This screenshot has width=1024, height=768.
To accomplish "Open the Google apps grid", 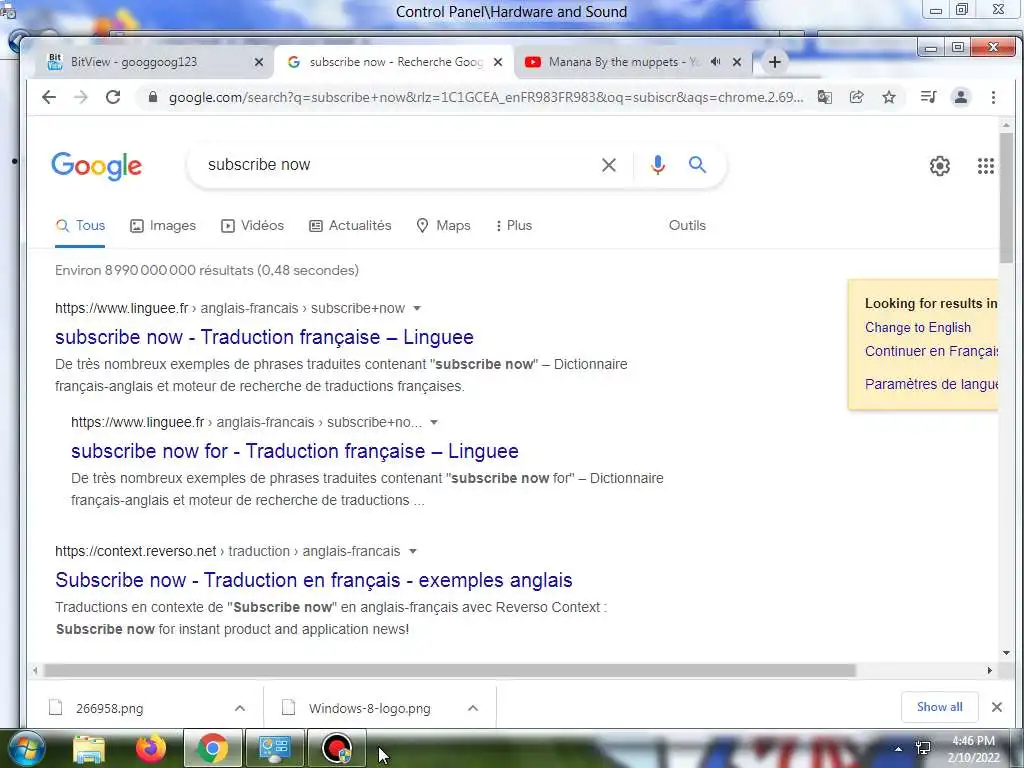I will [985, 166].
